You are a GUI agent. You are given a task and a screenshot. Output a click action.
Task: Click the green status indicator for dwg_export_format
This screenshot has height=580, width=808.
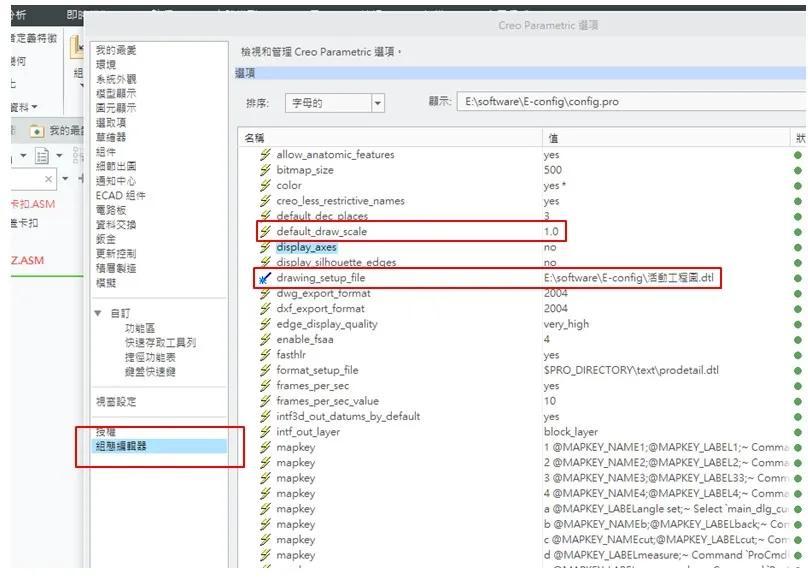pos(795,293)
